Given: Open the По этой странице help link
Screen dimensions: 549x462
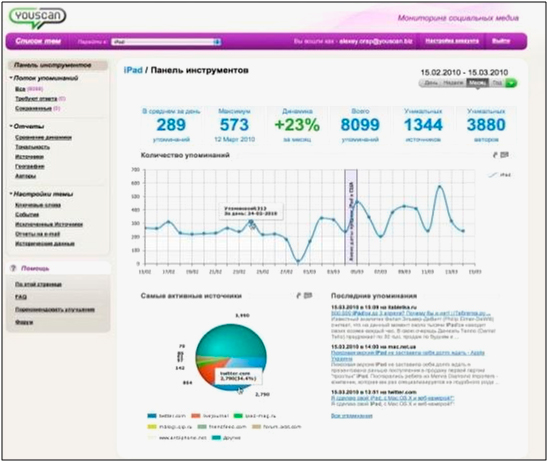Looking at the screenshot, I should pyautogui.click(x=38, y=284).
